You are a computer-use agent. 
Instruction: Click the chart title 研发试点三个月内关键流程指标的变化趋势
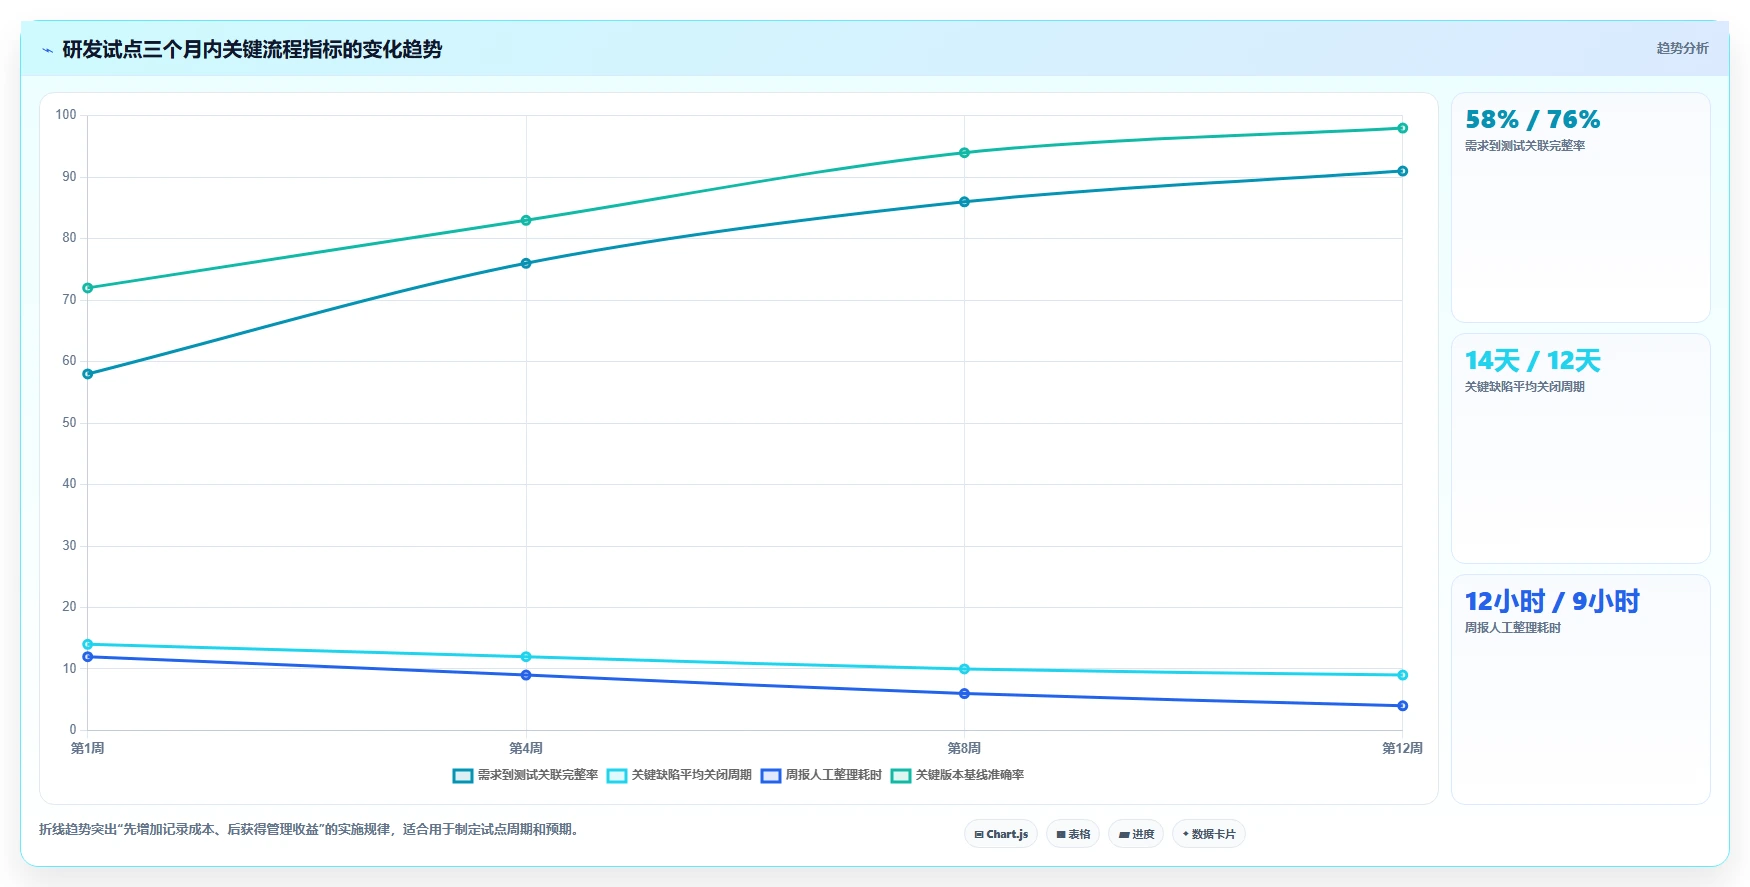[252, 50]
